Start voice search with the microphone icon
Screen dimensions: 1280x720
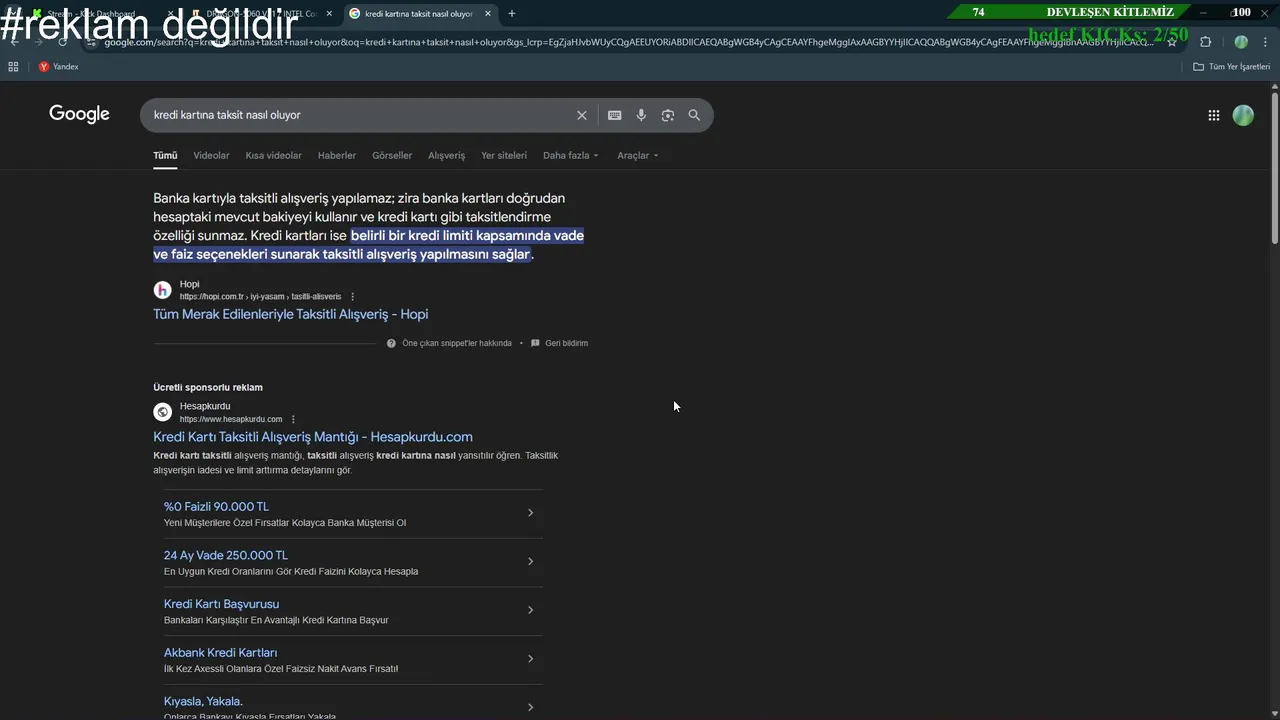click(641, 115)
